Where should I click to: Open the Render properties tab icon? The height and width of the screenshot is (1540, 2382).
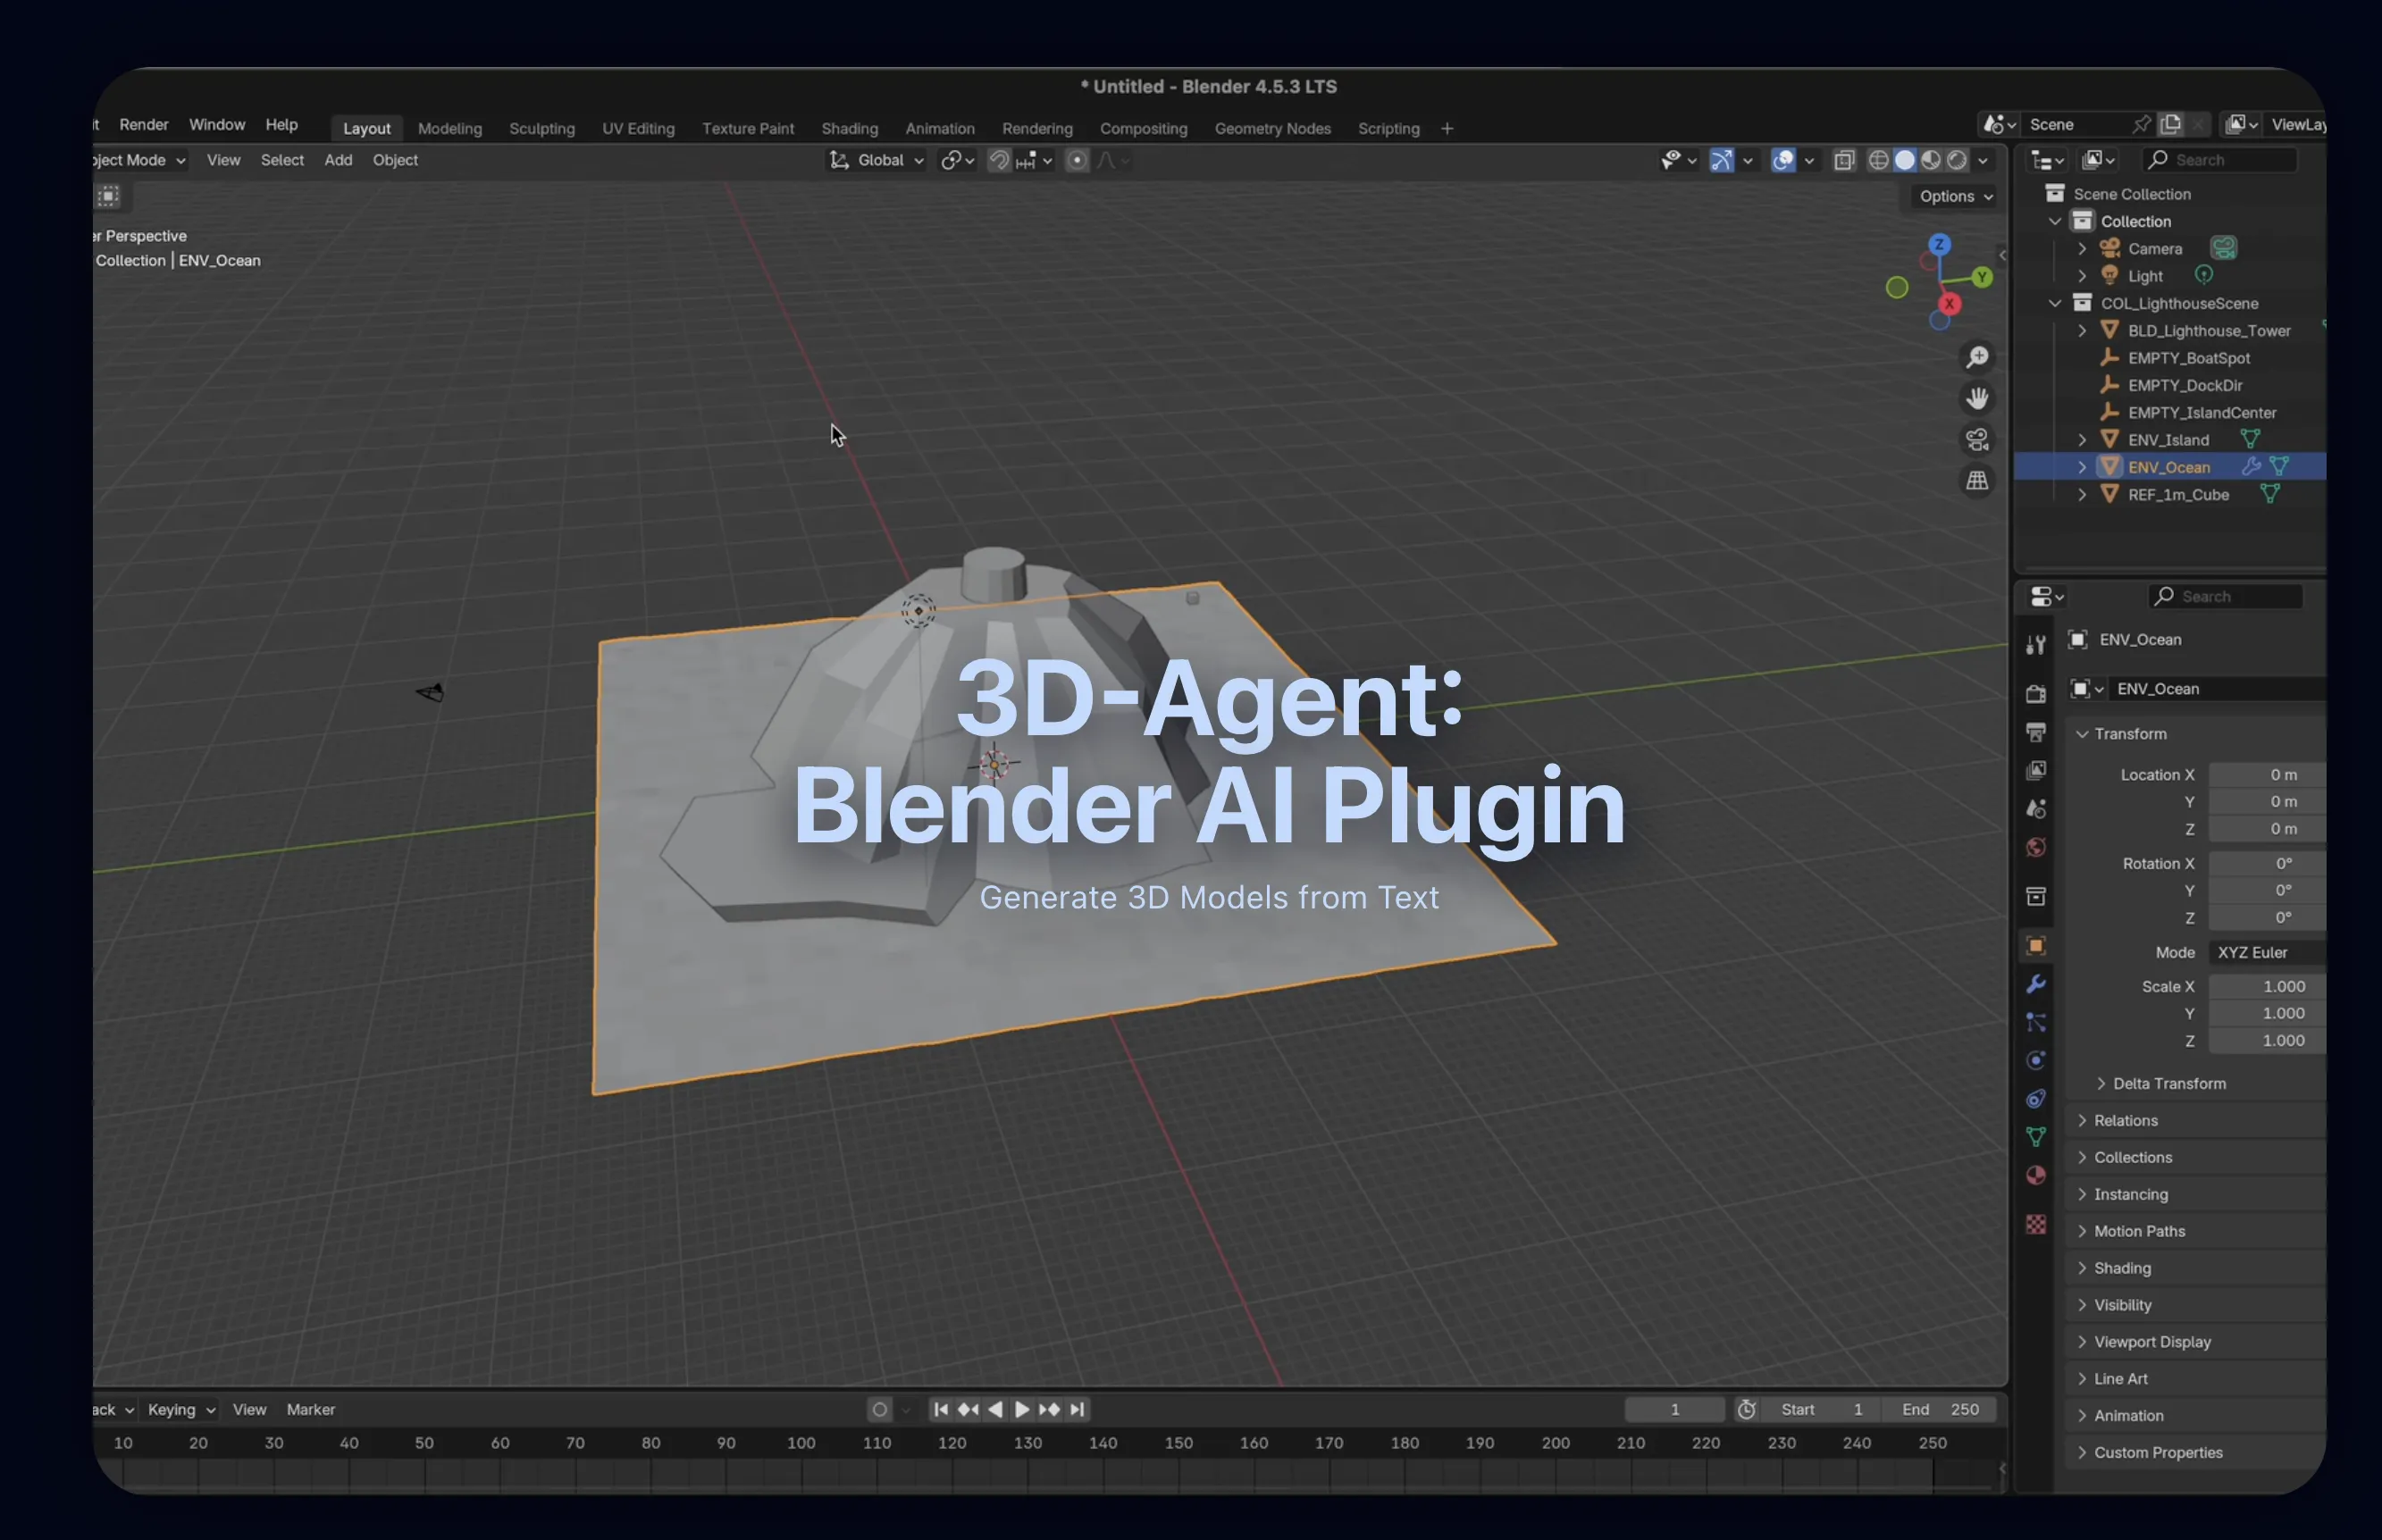pyautogui.click(x=2035, y=693)
